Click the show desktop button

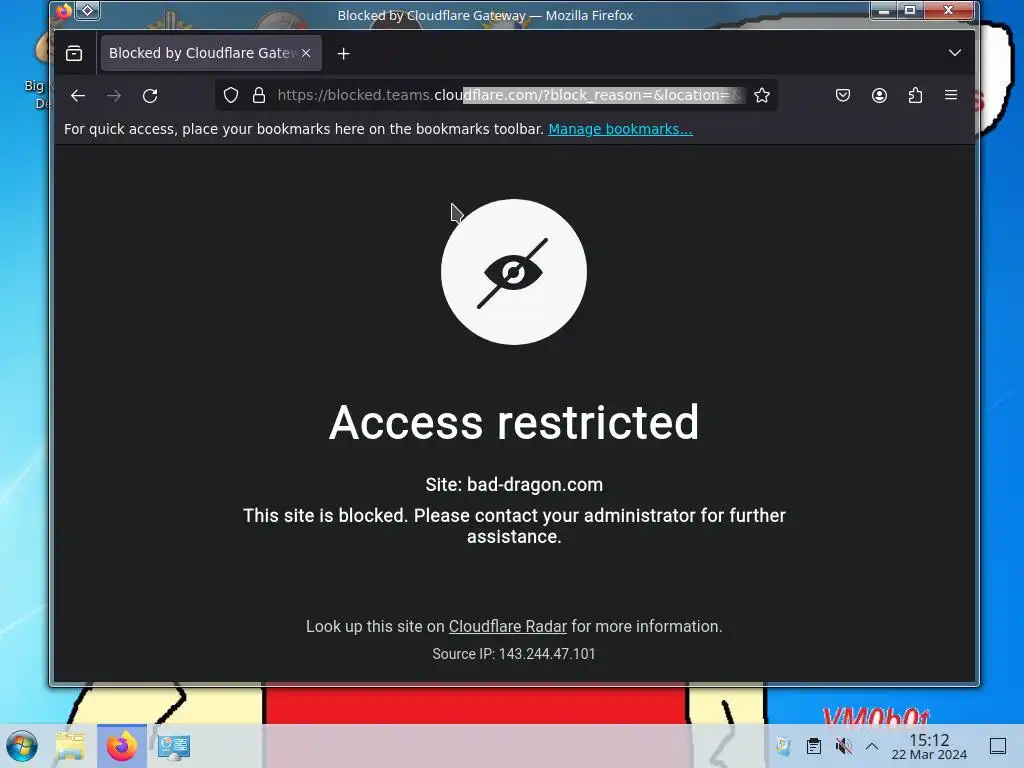(x=997, y=746)
